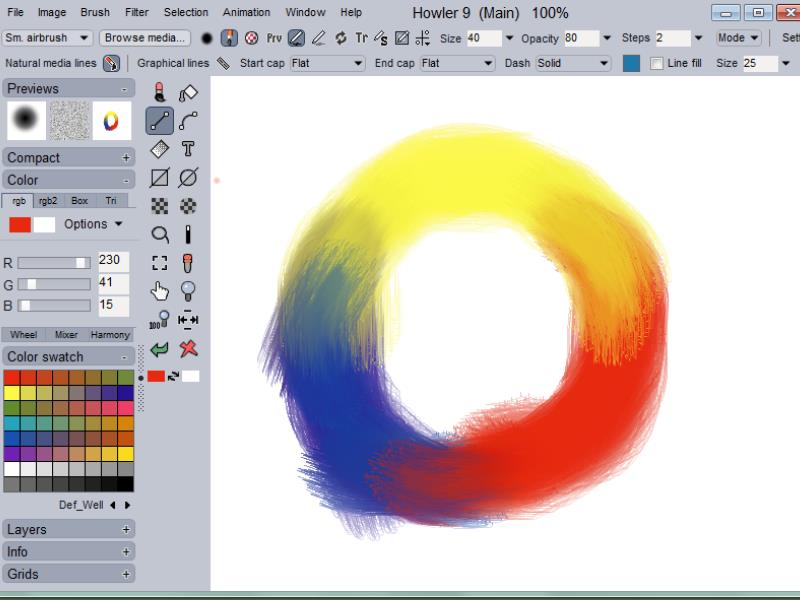Viewport: 800px width, 600px height.
Task: Click the 100 percent zoom bulb icon
Action: pos(159,320)
